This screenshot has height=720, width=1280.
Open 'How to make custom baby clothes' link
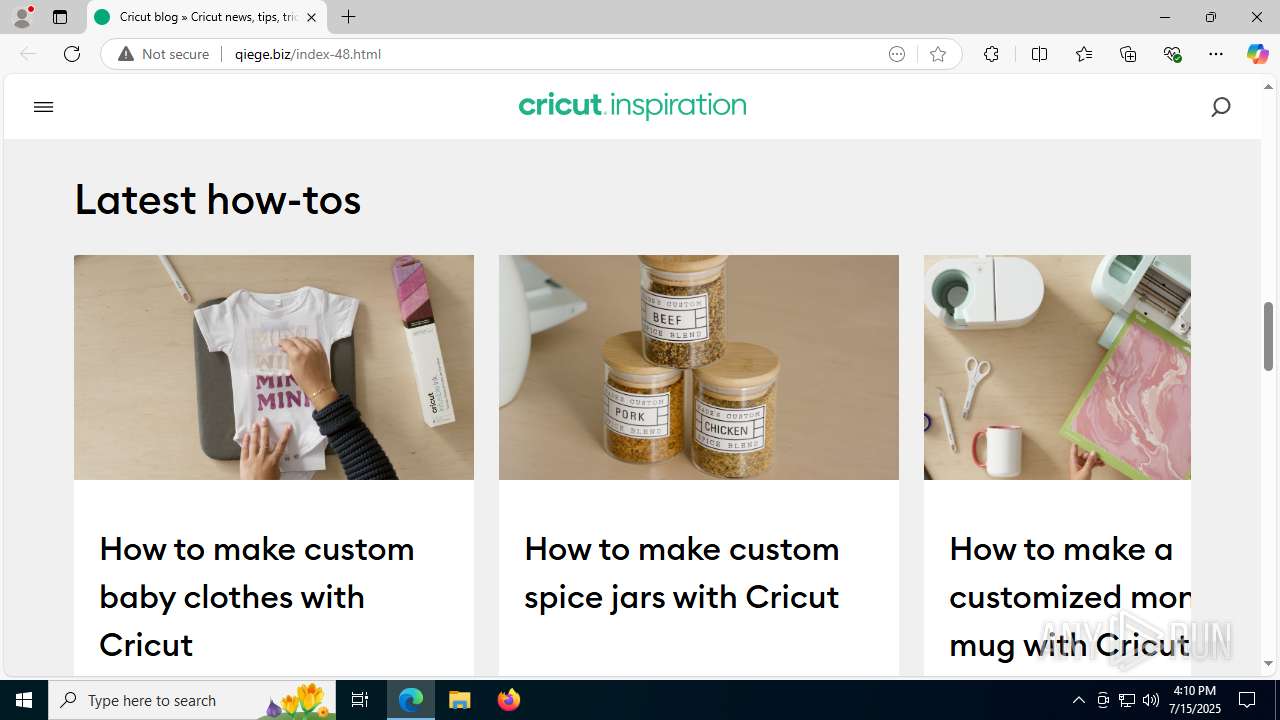257,596
